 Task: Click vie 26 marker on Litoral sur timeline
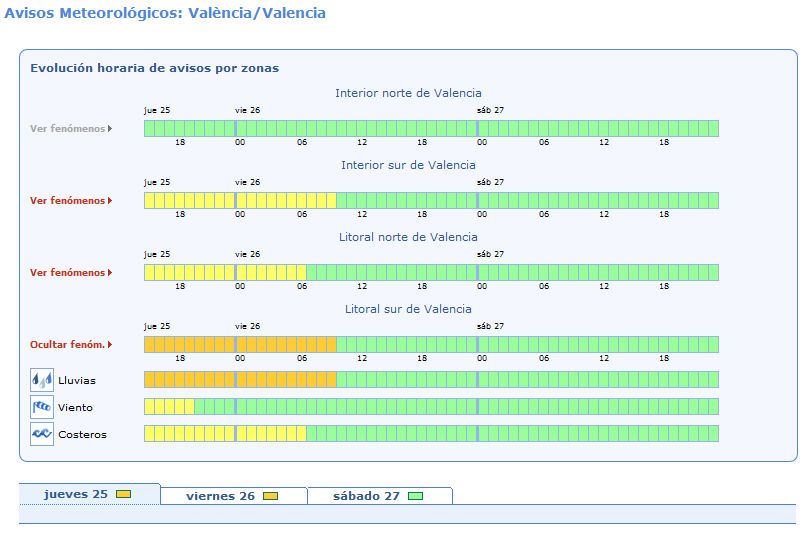pos(247,326)
